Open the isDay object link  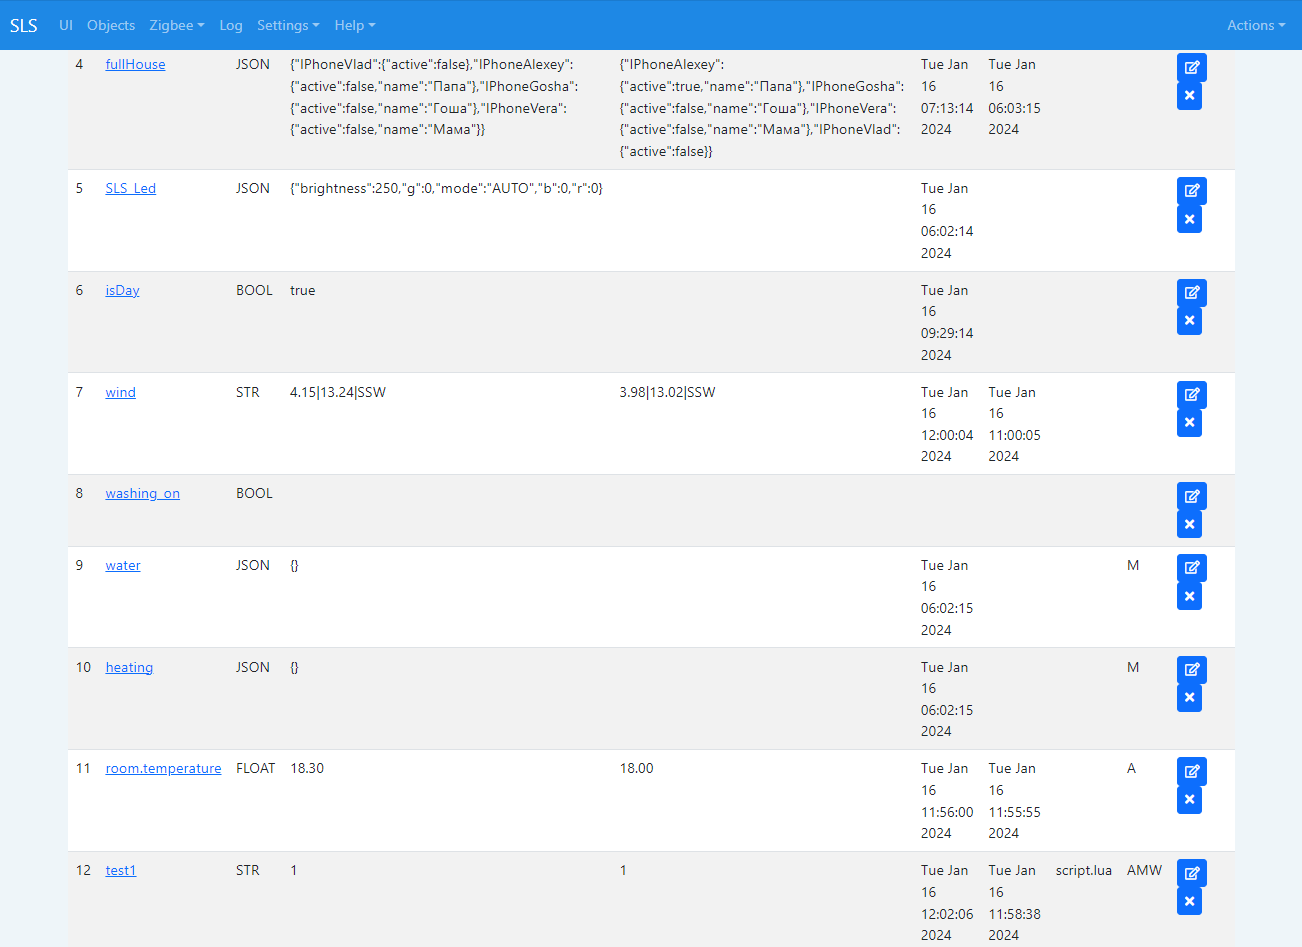(x=122, y=290)
